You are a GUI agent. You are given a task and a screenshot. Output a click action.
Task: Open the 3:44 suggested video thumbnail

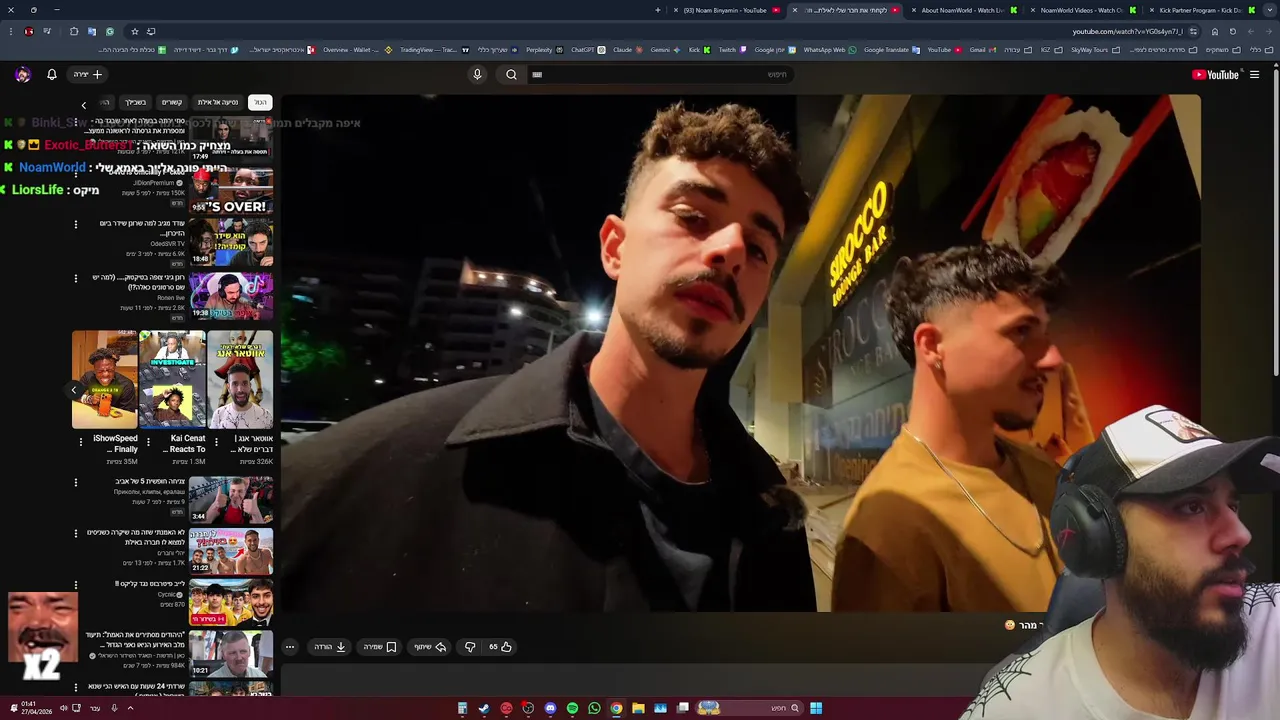point(231,500)
